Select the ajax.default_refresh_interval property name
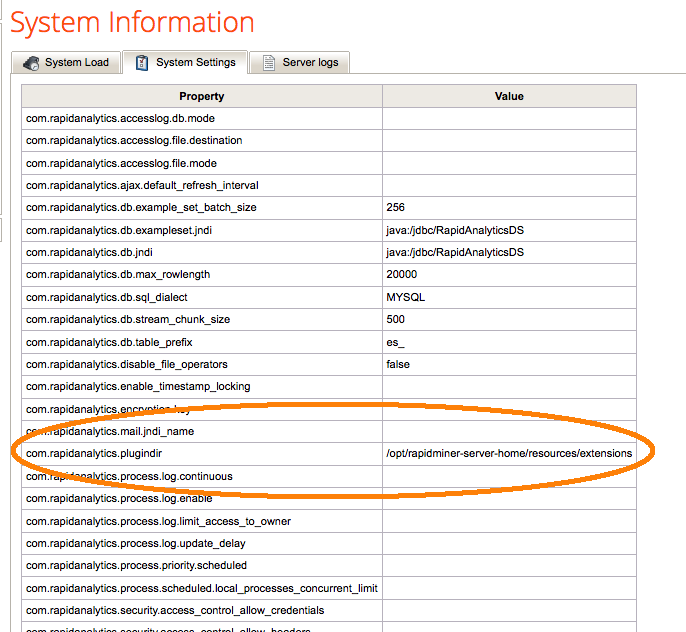 point(142,185)
